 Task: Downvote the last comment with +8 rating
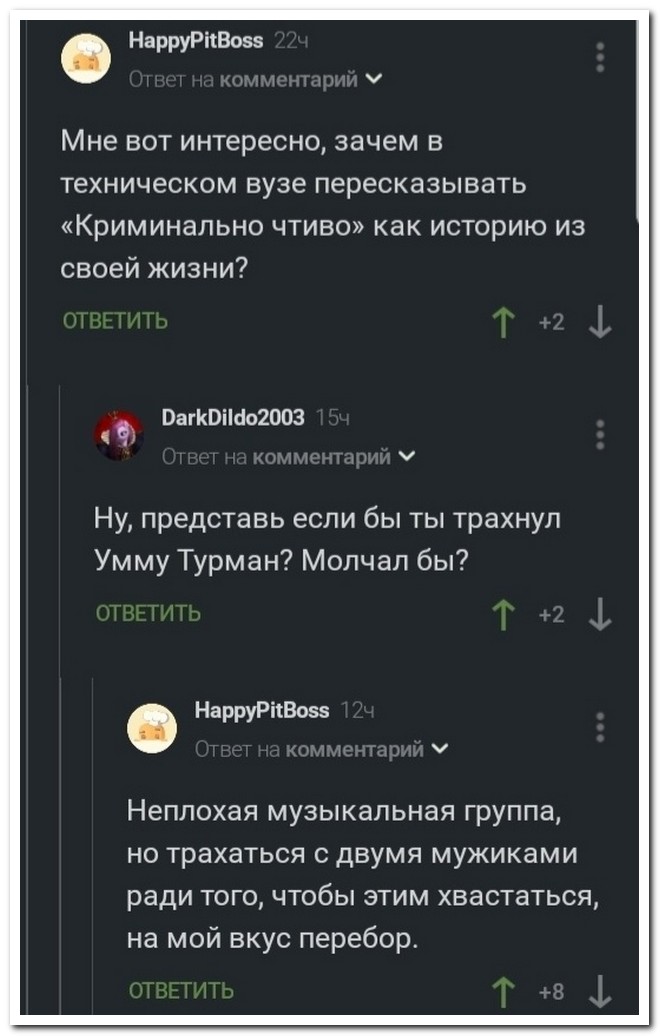coord(599,990)
